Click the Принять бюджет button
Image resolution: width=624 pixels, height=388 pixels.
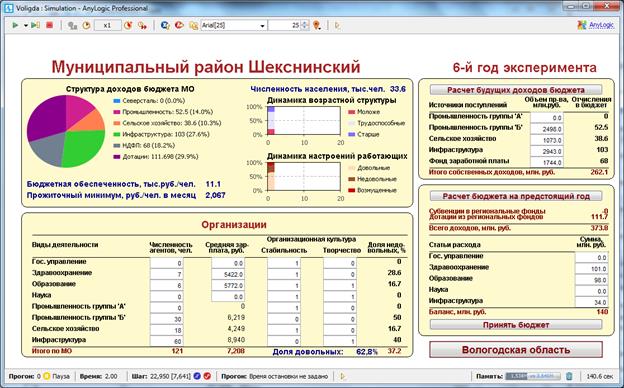516,325
